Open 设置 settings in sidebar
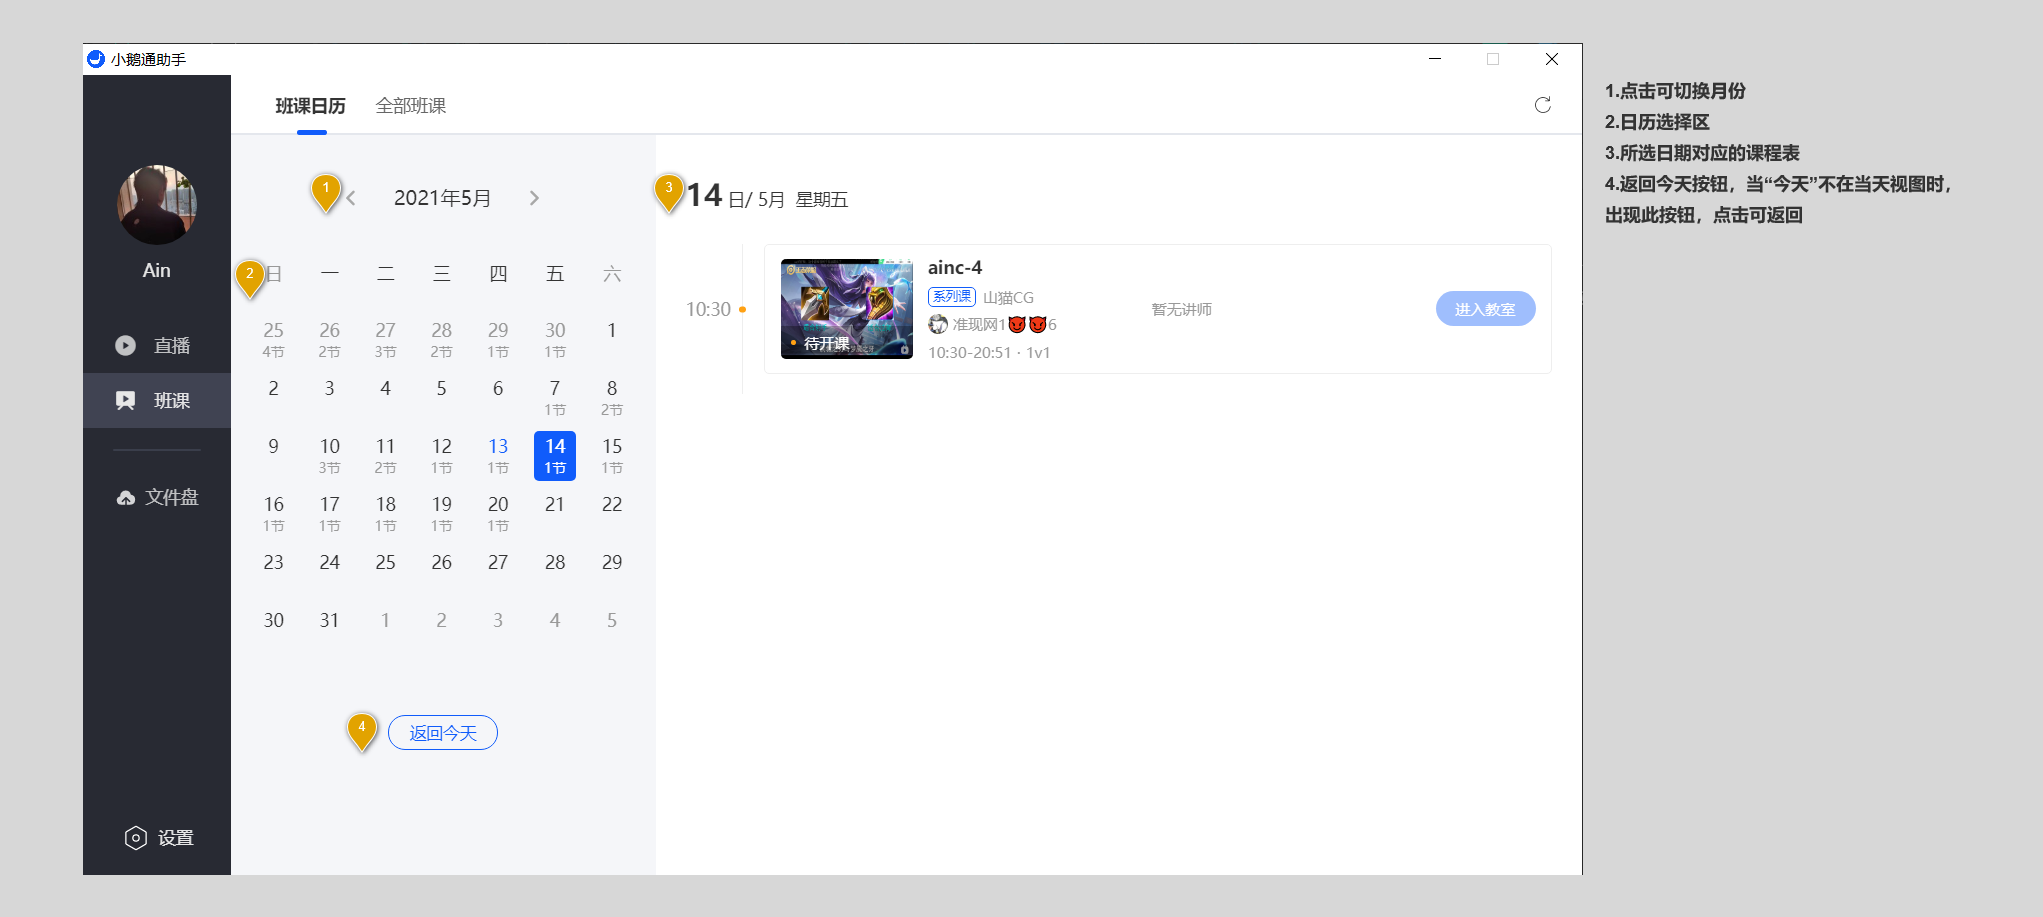Image resolution: width=2043 pixels, height=917 pixels. coord(158,838)
